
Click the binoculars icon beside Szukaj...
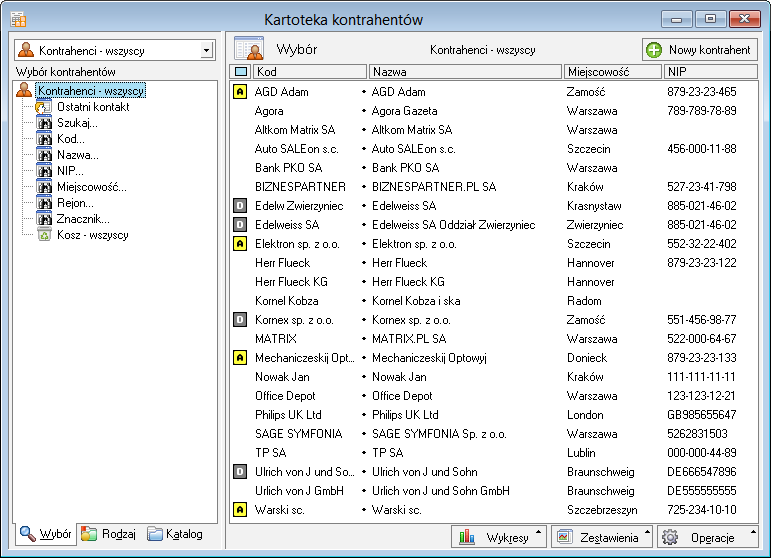(x=44, y=123)
